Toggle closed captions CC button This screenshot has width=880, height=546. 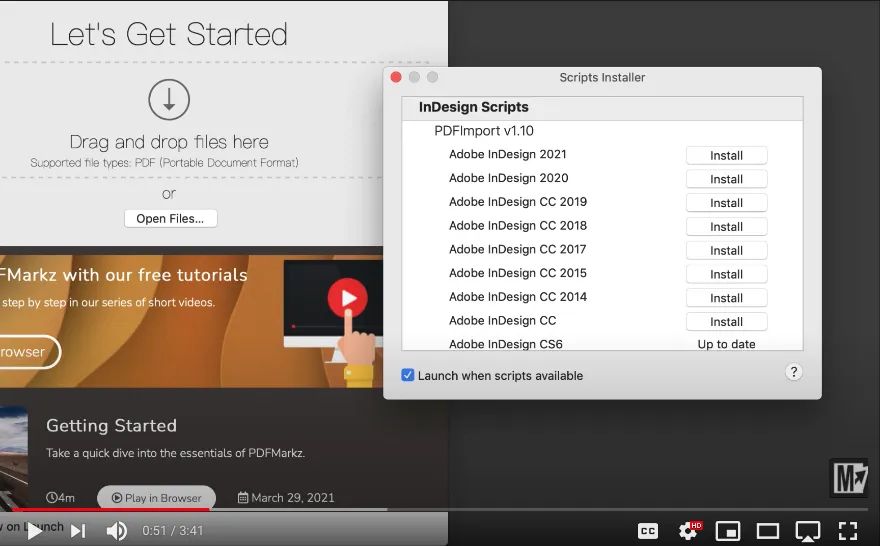(x=648, y=531)
